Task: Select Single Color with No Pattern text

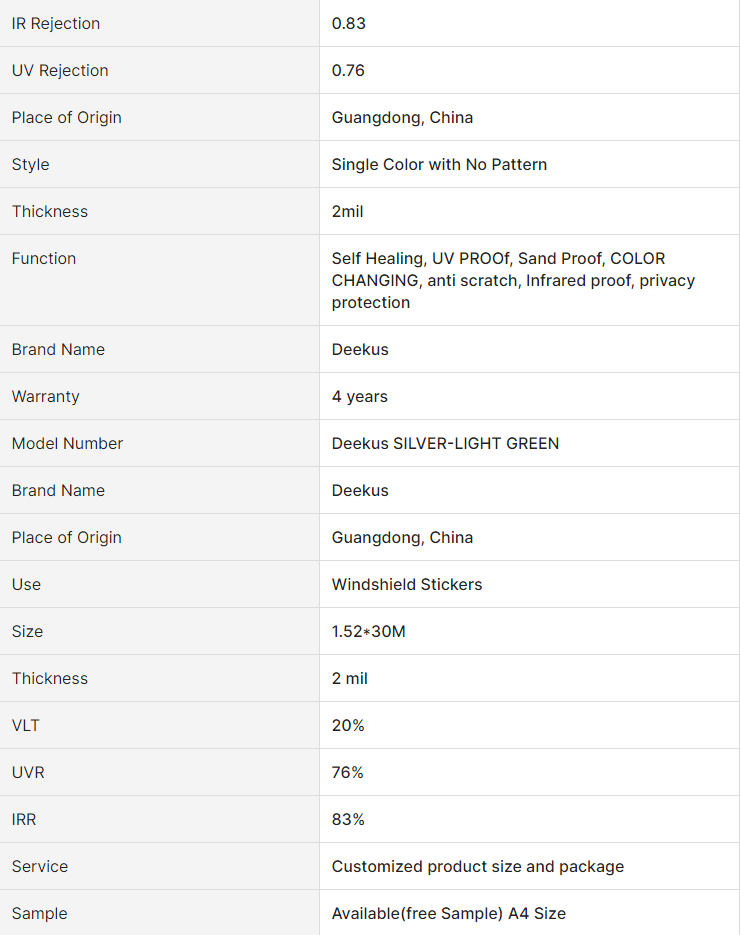Action: pos(439,165)
